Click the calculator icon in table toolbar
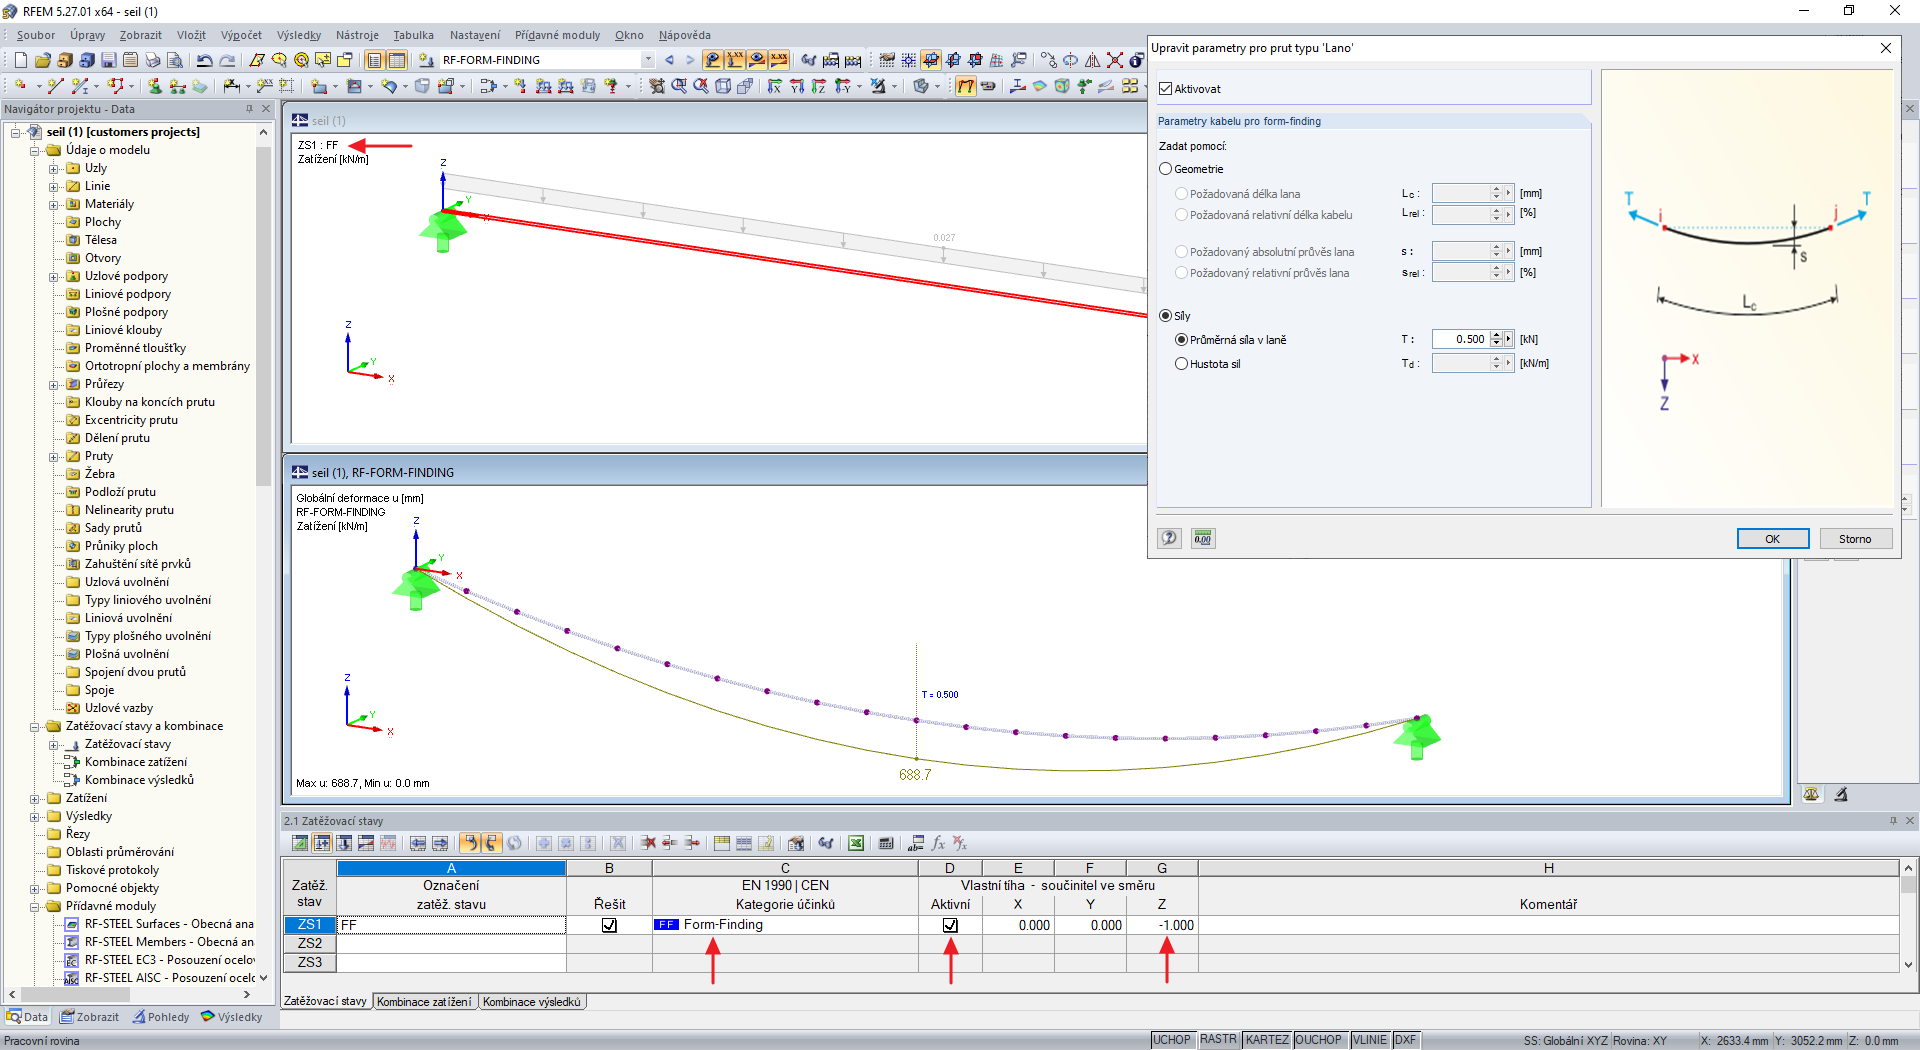Screen dimensions: 1920x1050 pos(885,843)
